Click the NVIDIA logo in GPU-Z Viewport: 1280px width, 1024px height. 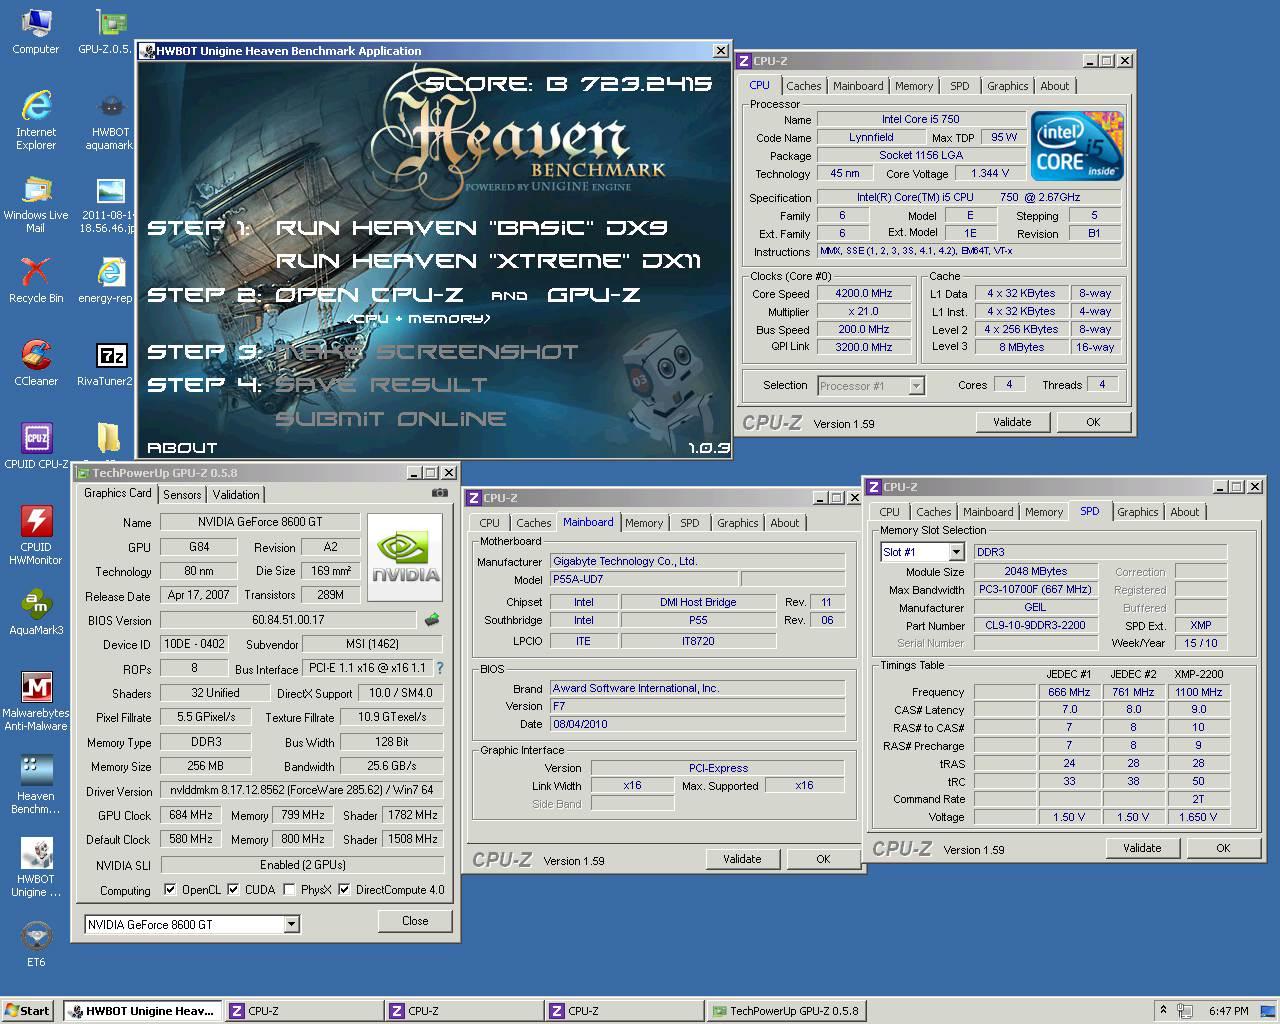406,557
